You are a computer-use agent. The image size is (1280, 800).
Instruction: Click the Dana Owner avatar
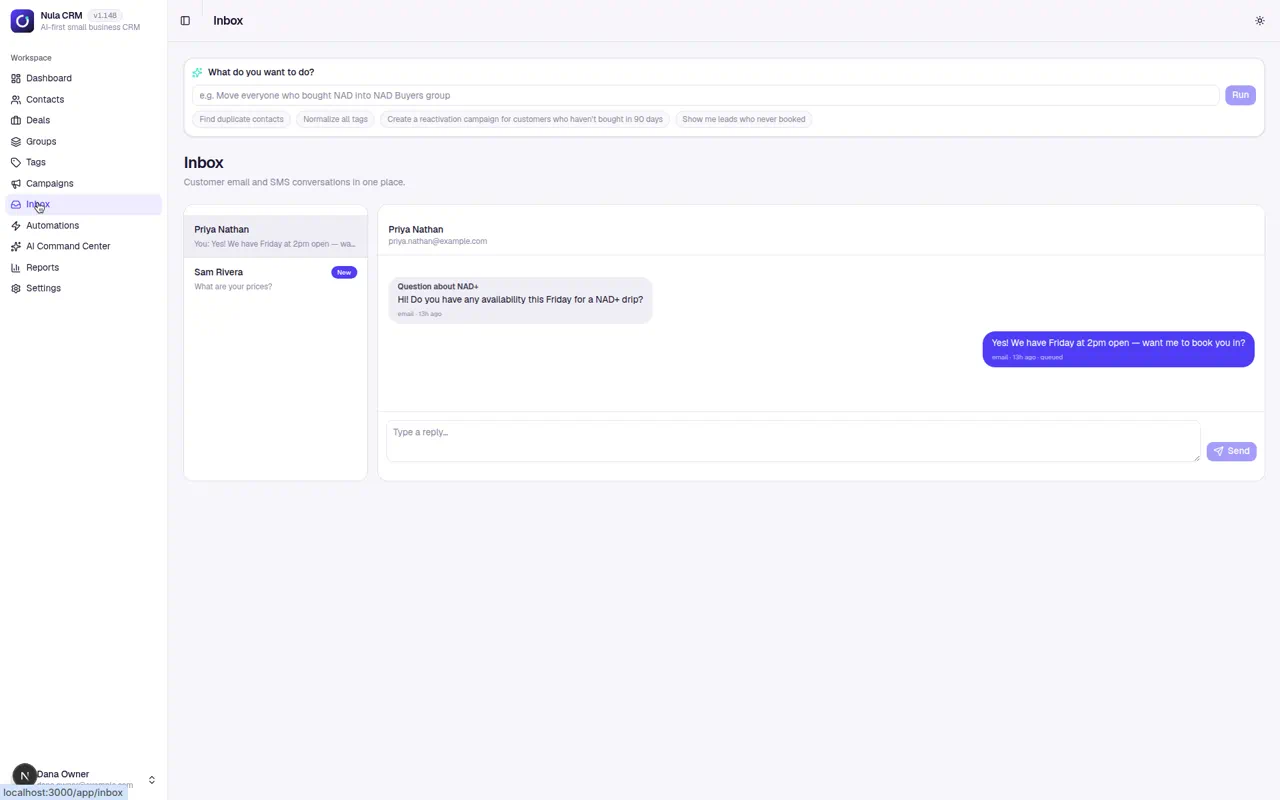pos(24,776)
